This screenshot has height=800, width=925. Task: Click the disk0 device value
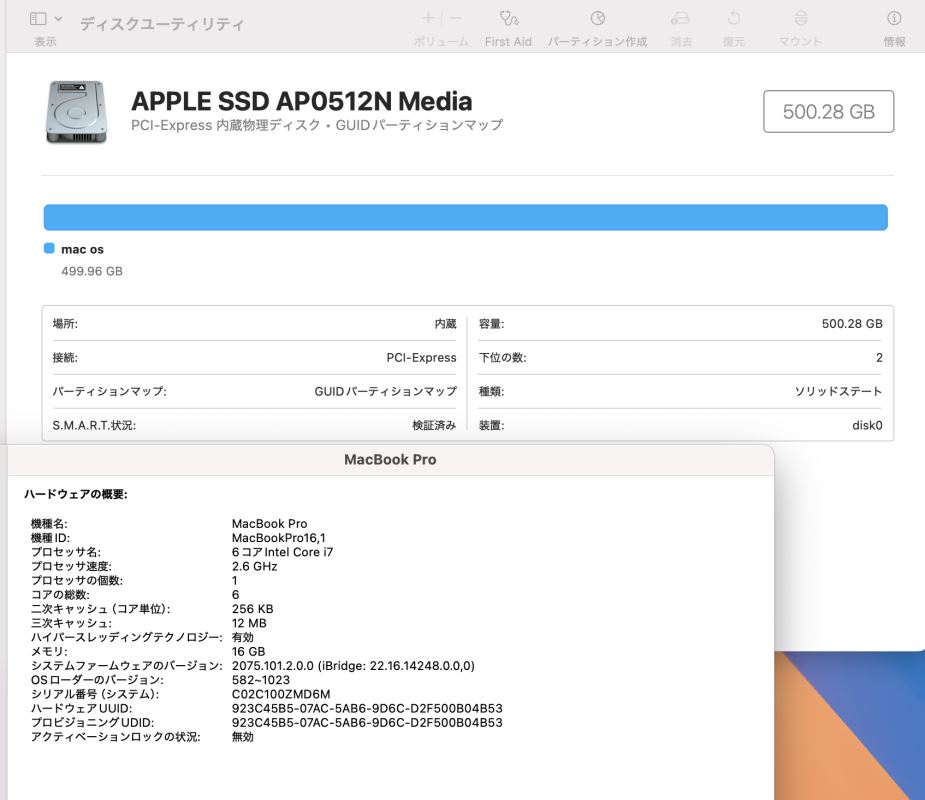pyautogui.click(x=867, y=425)
